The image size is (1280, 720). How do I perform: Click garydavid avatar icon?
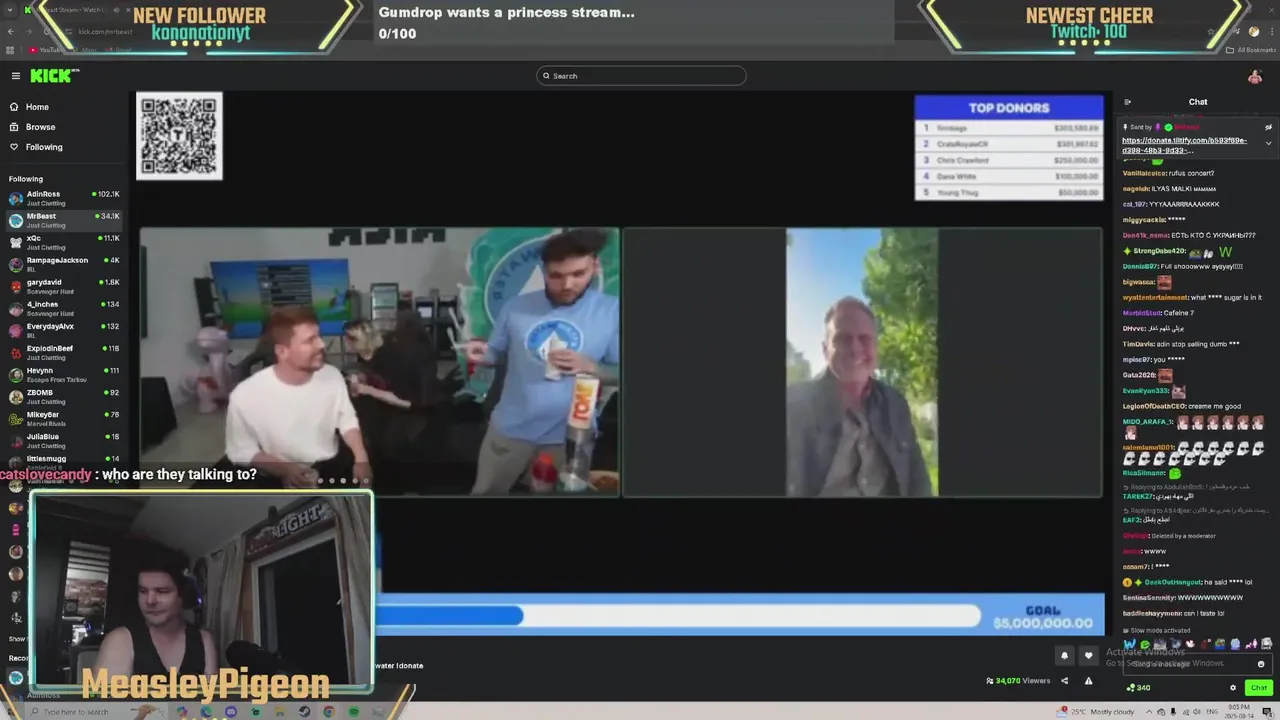[x=16, y=286]
